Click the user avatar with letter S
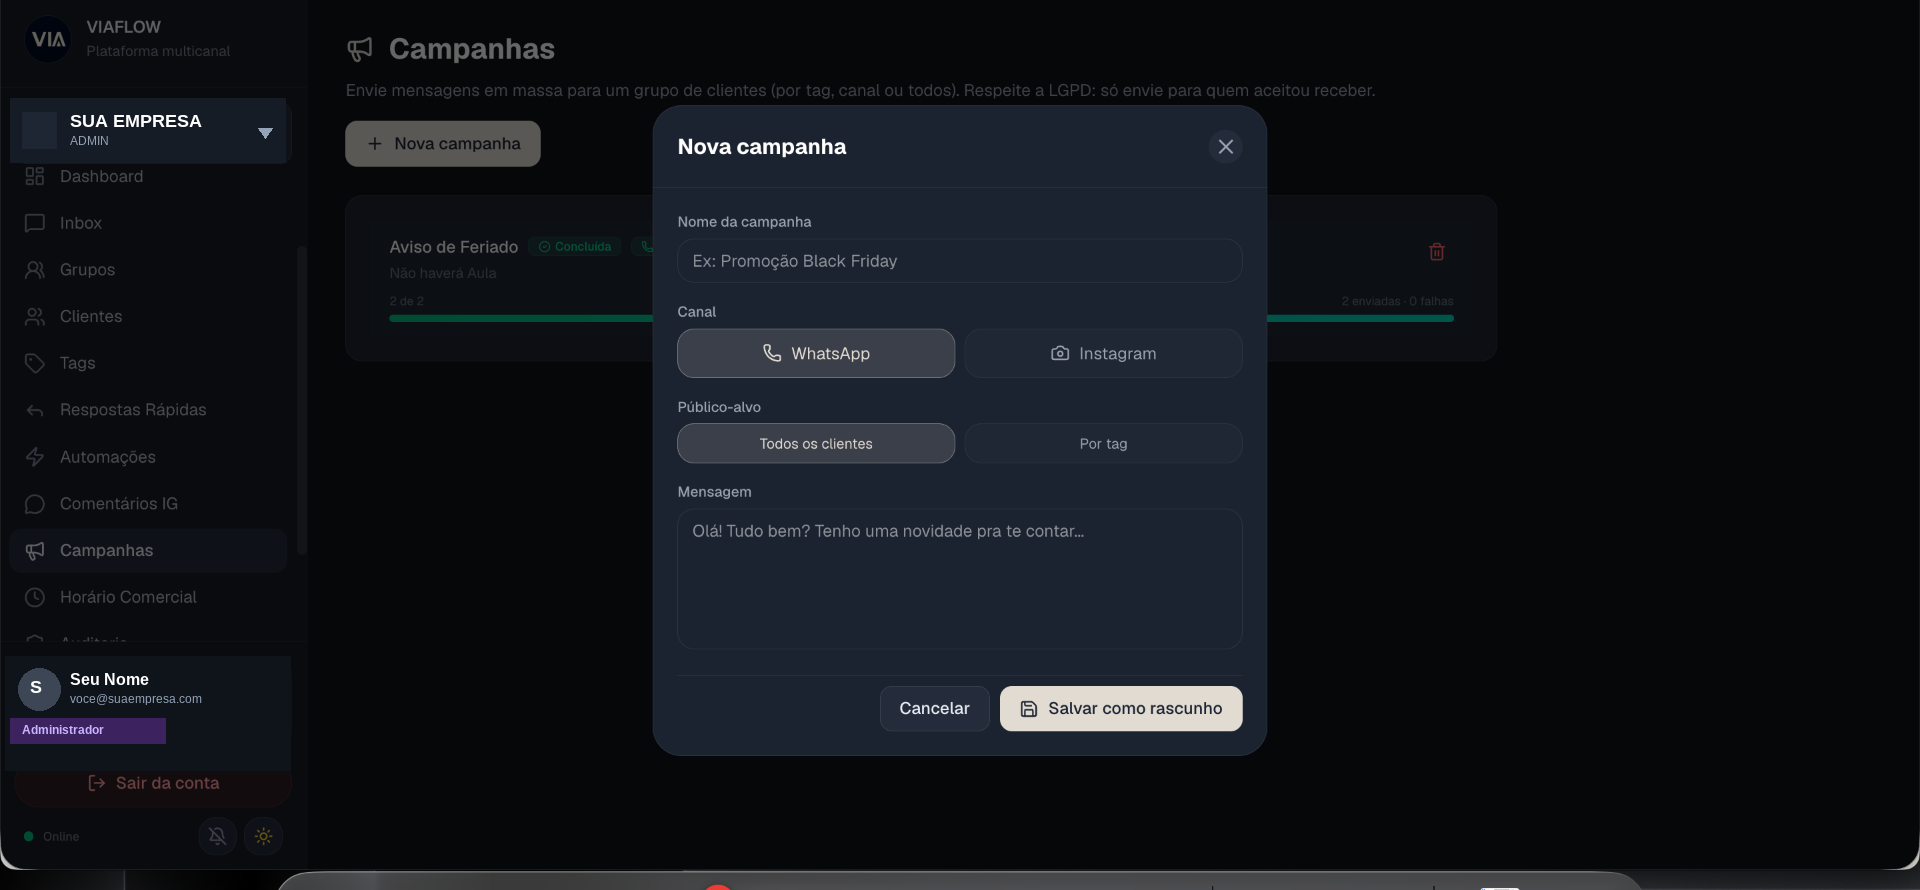 point(38,689)
